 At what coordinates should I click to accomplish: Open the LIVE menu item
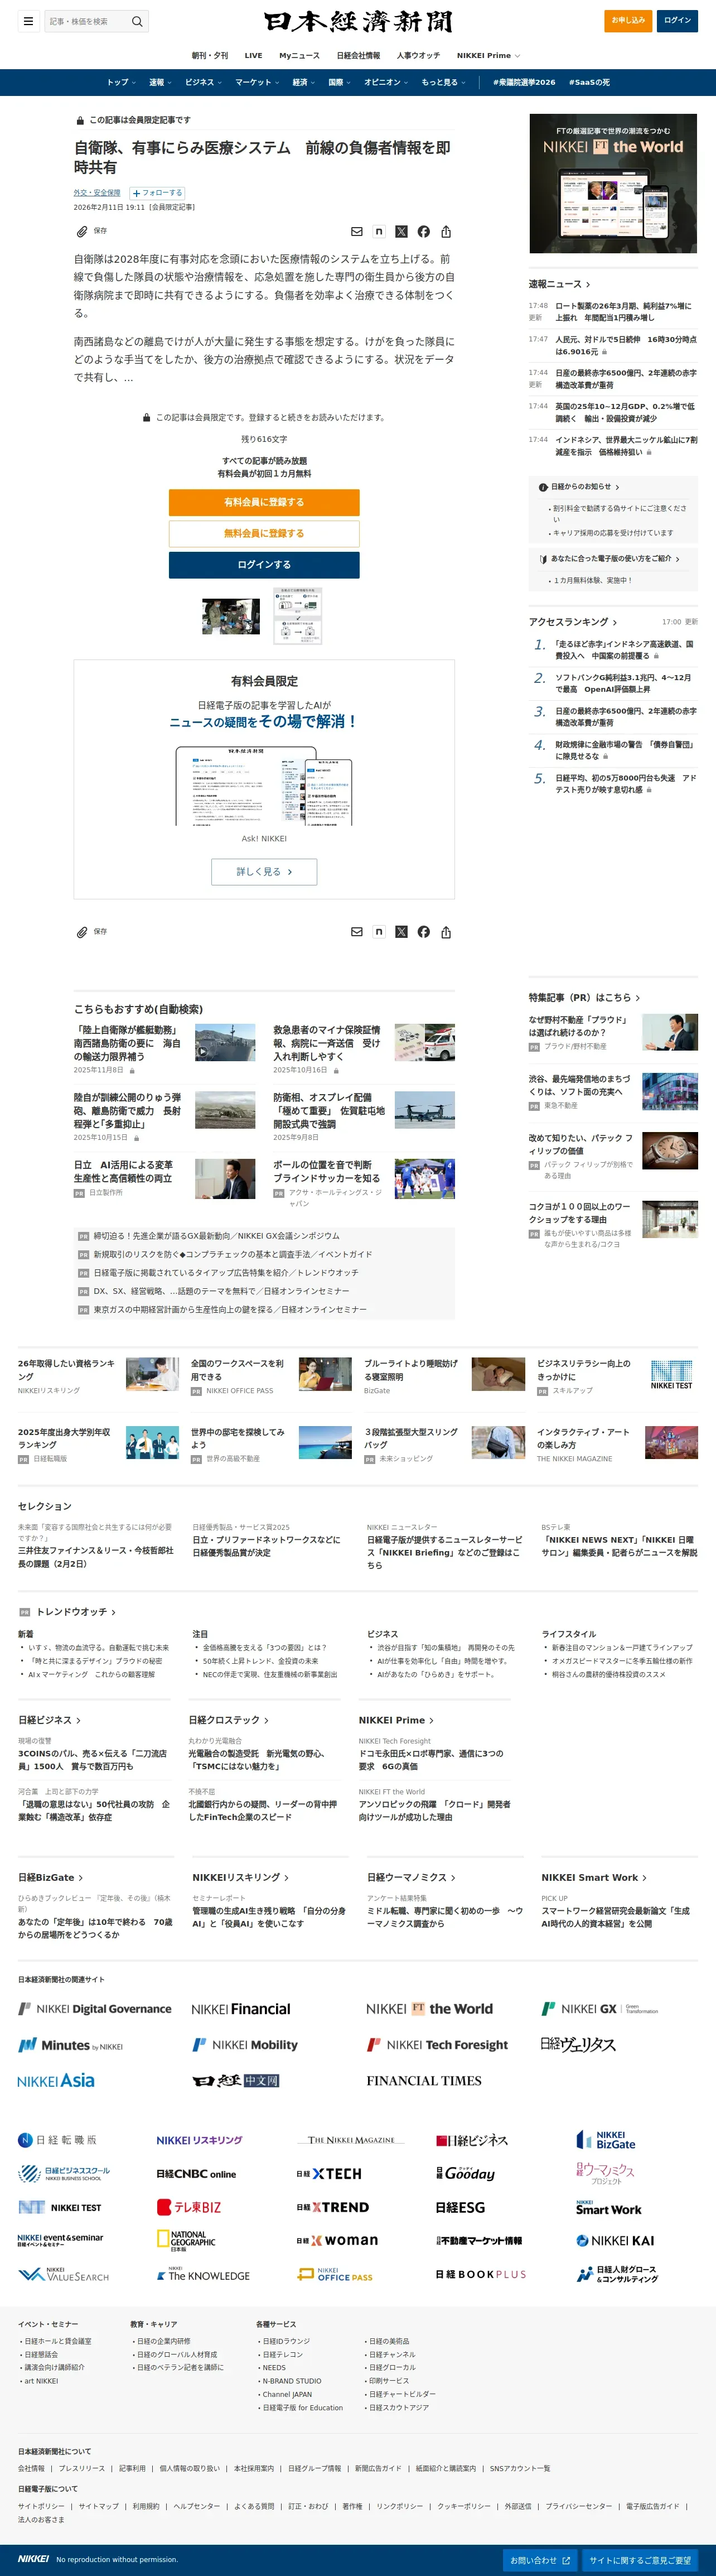(254, 56)
